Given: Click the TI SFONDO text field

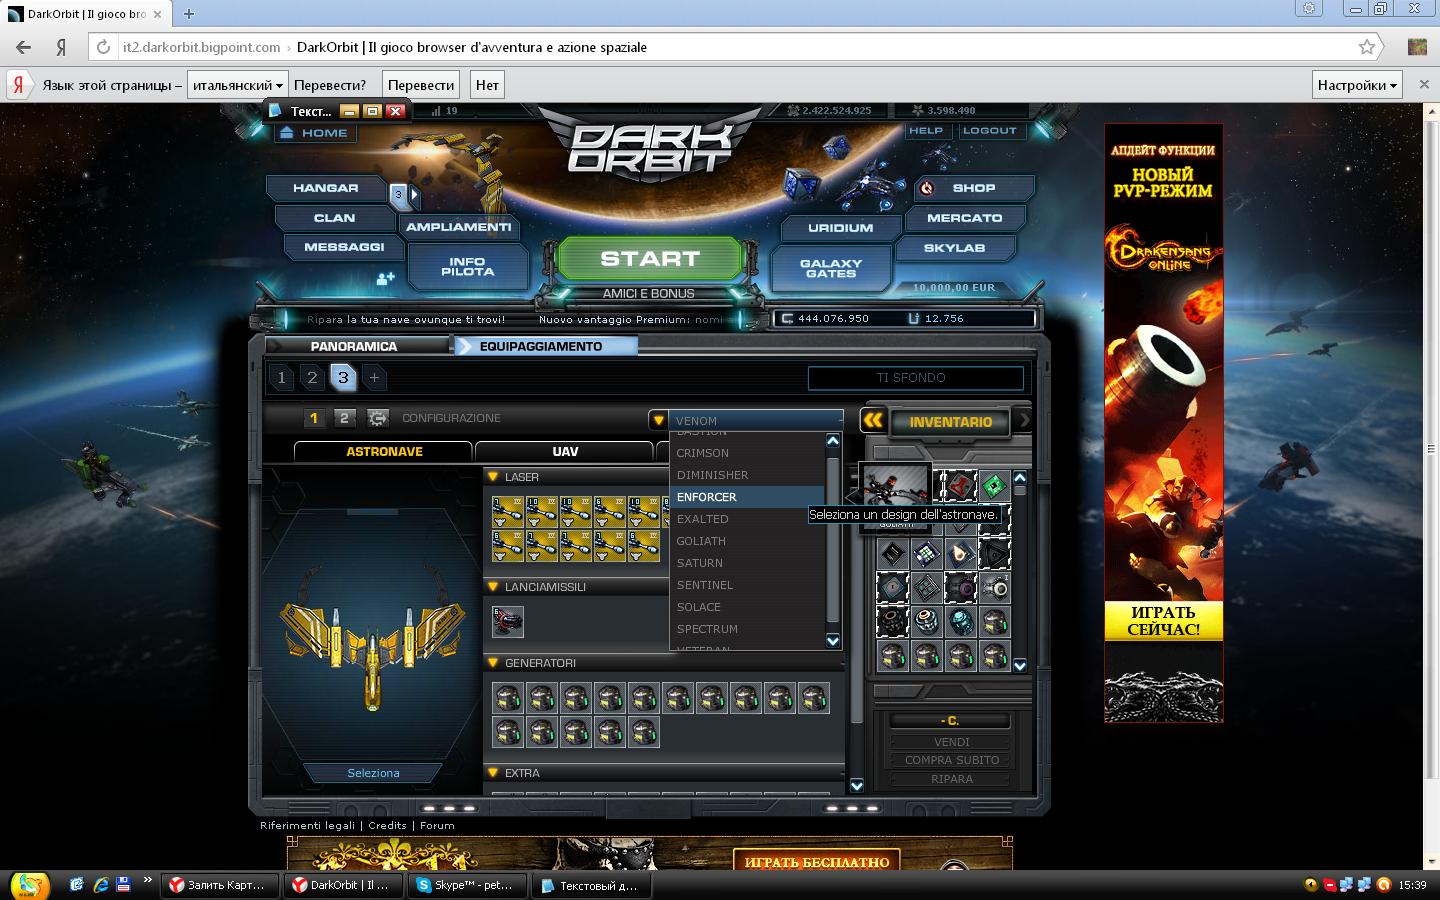Looking at the screenshot, I should click(915, 378).
